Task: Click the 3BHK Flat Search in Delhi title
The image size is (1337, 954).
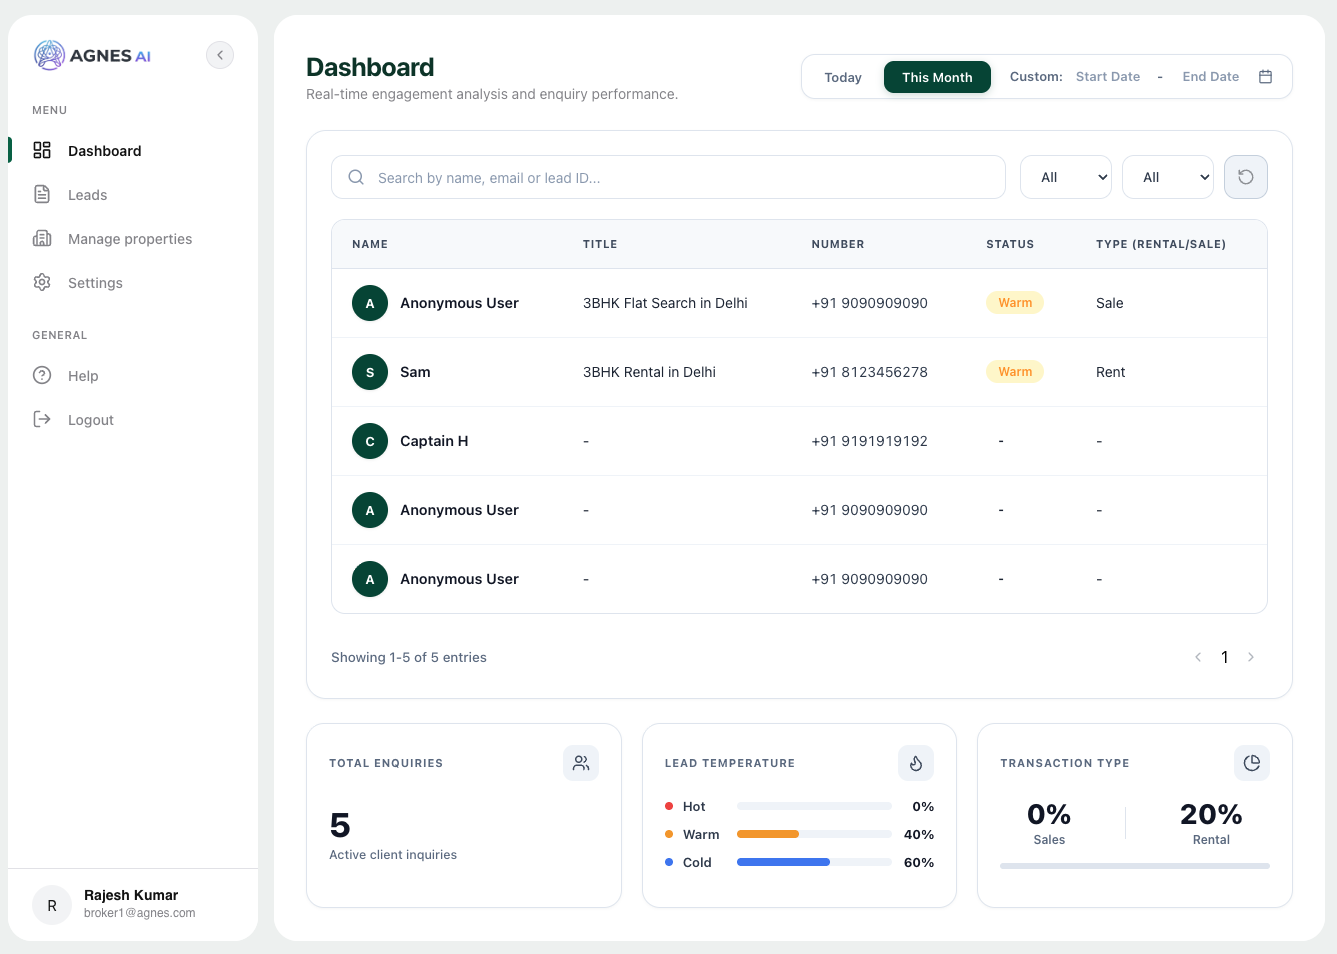Action: [x=665, y=303]
